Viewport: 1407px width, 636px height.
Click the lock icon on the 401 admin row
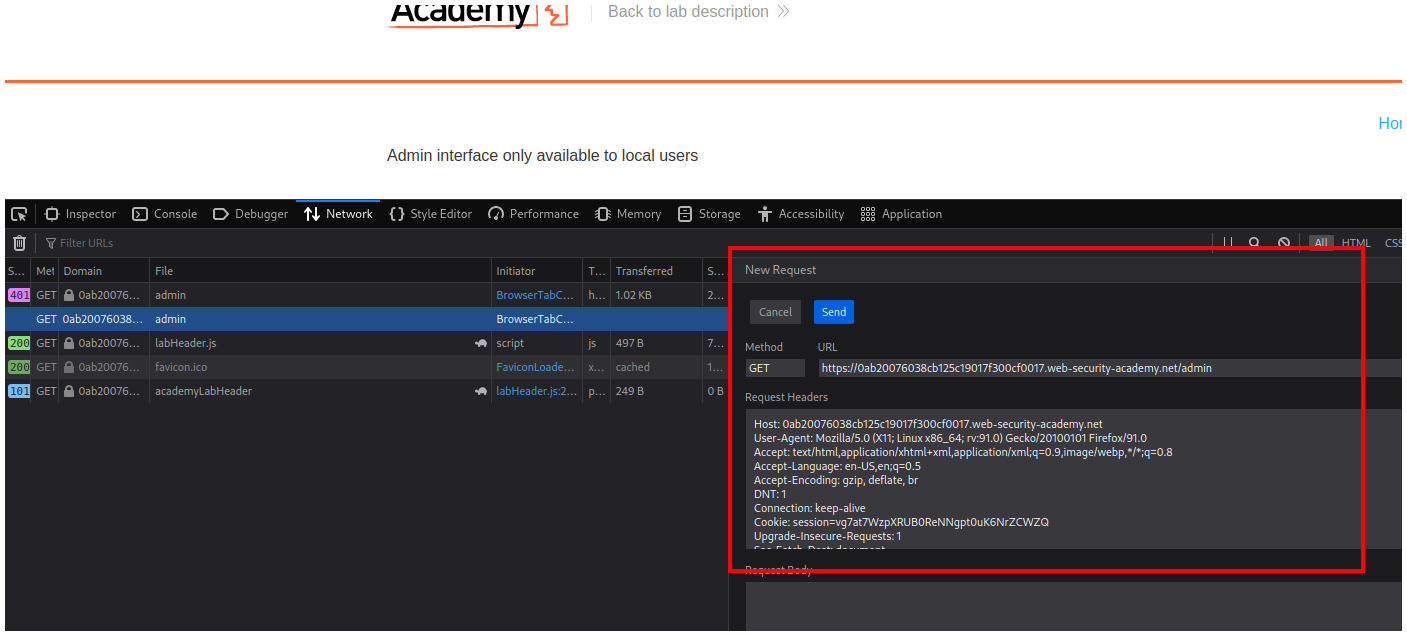point(69,295)
